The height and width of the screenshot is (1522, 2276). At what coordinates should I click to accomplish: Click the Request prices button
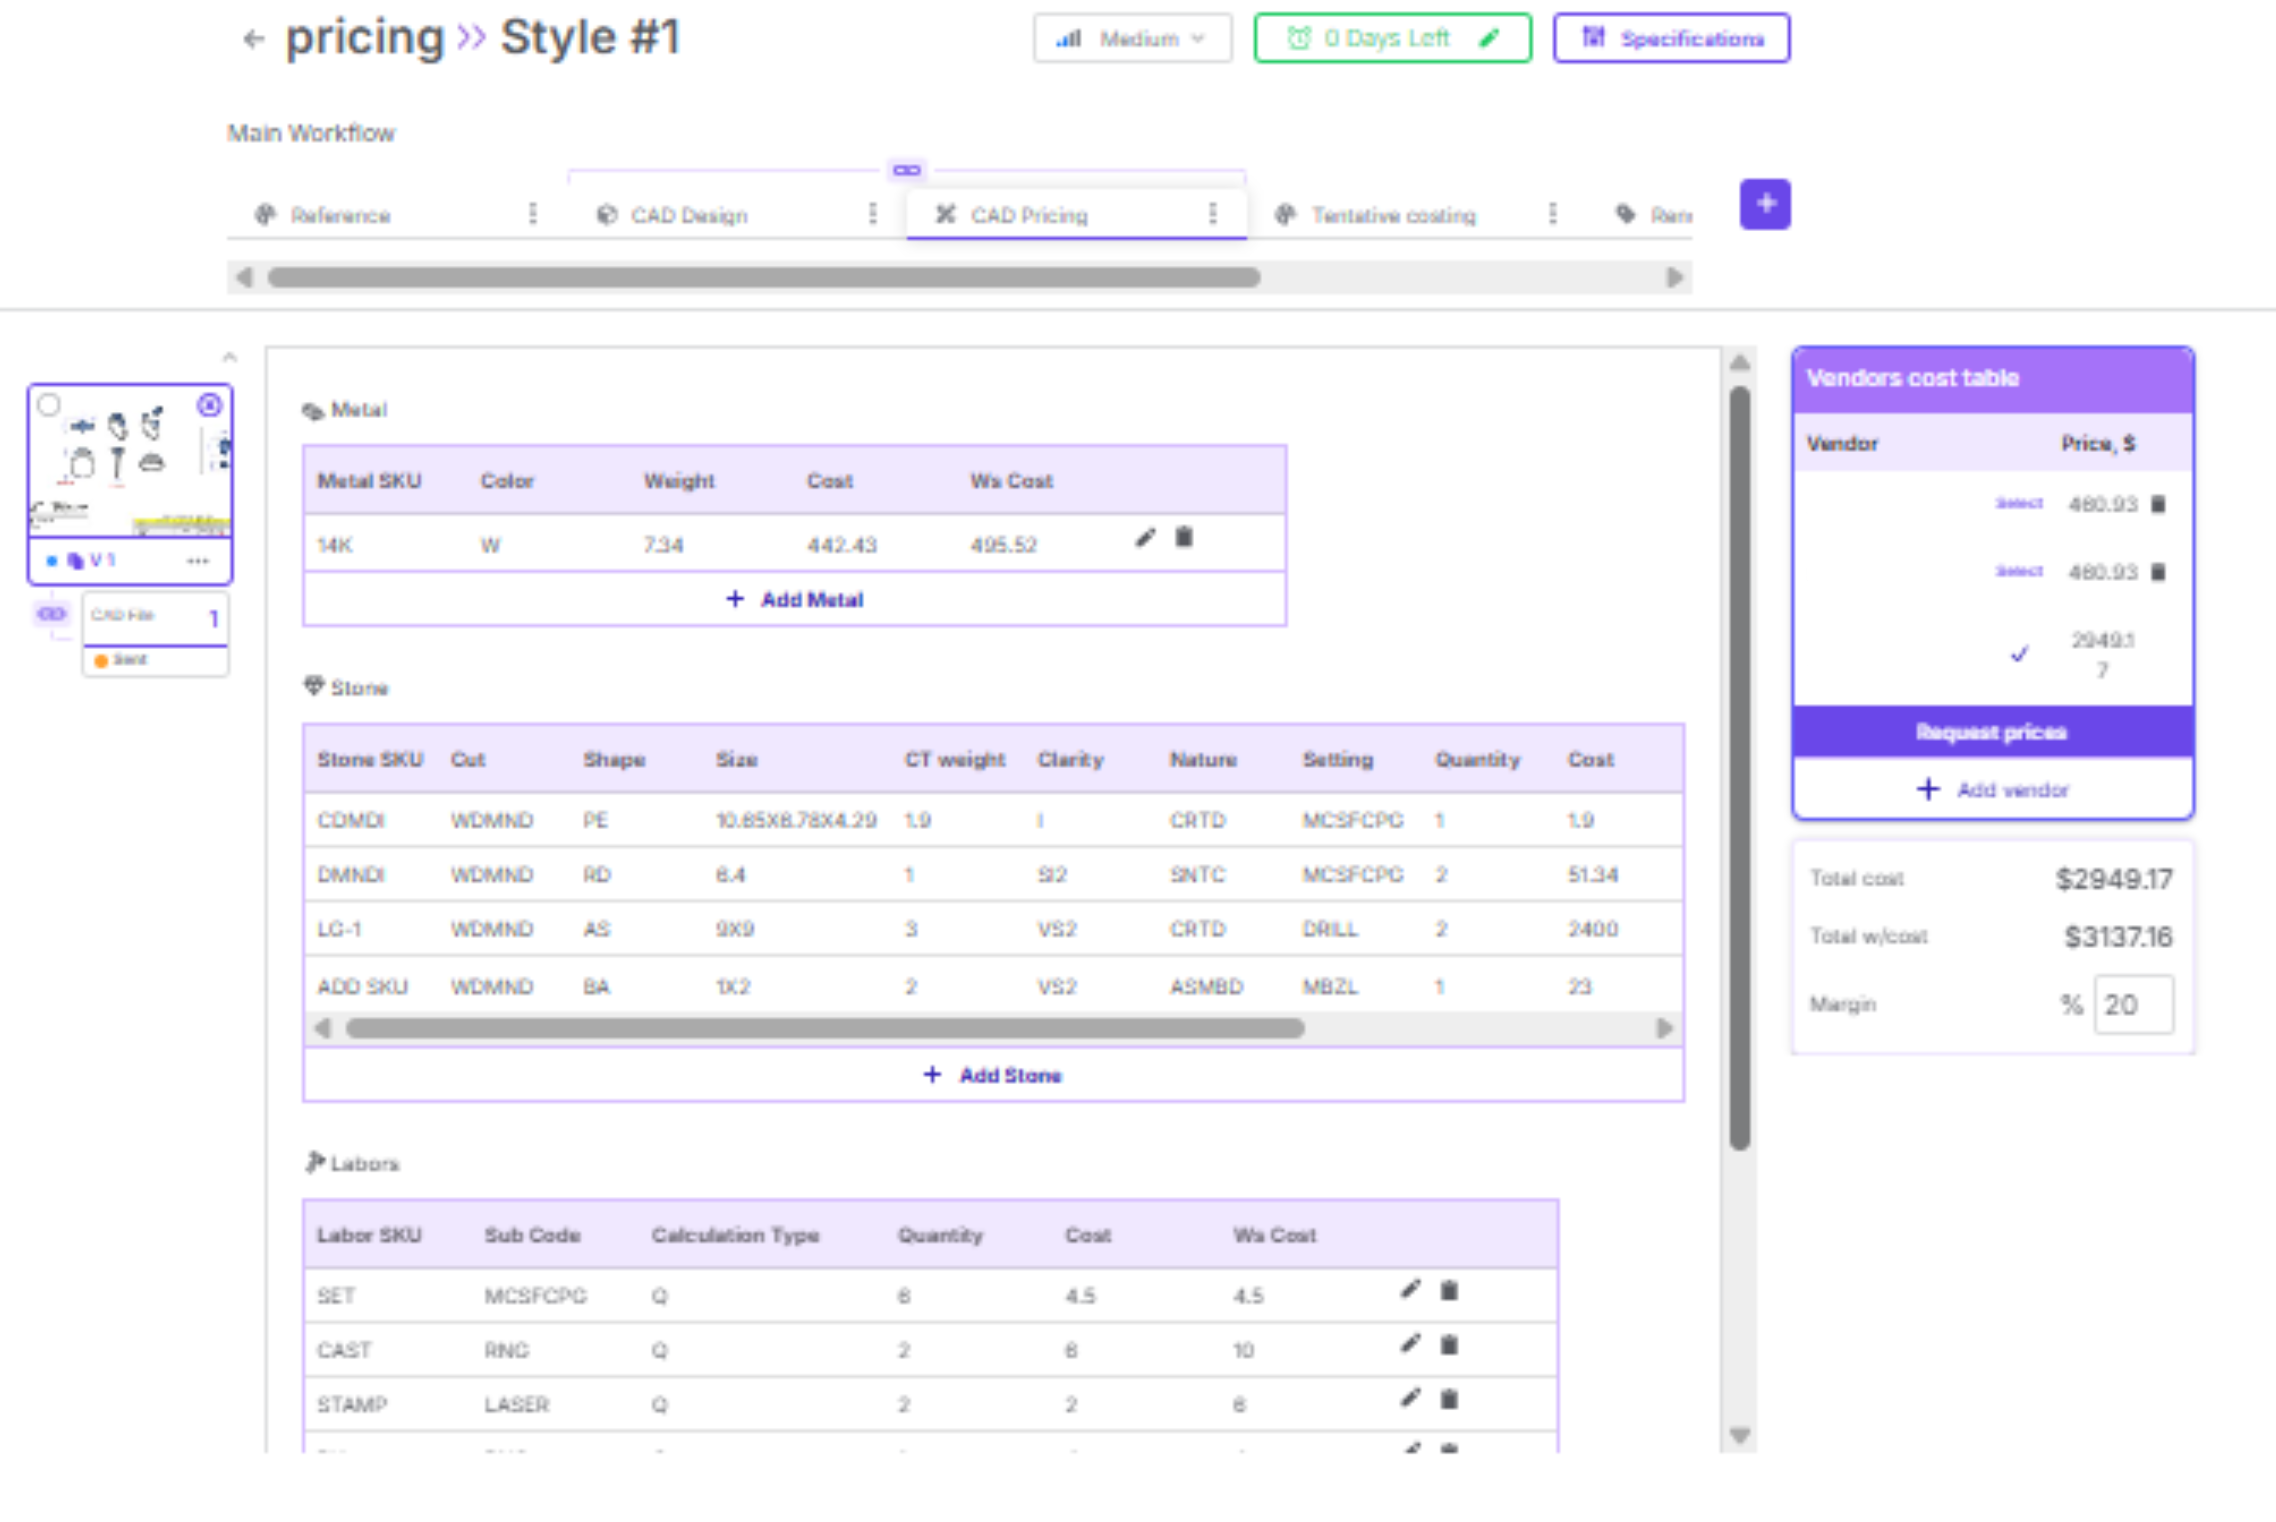(x=1992, y=732)
